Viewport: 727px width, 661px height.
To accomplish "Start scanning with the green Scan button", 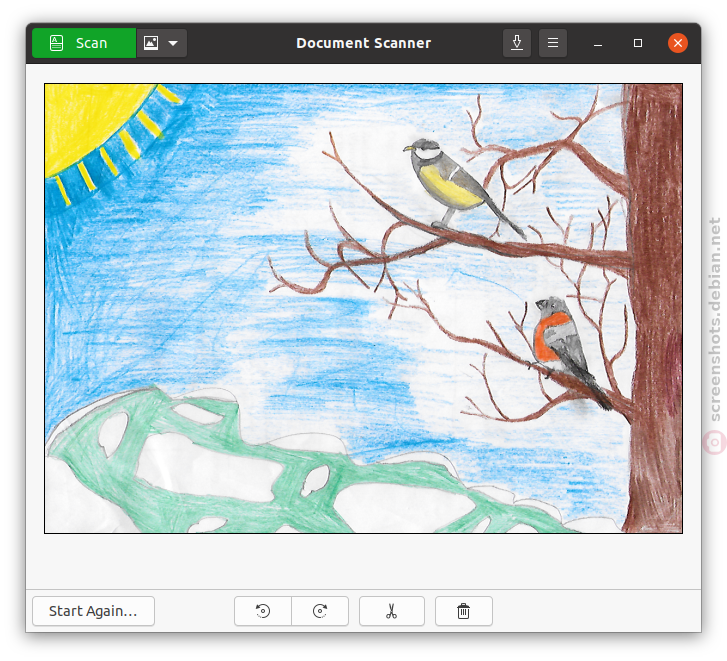I will click(x=84, y=43).
